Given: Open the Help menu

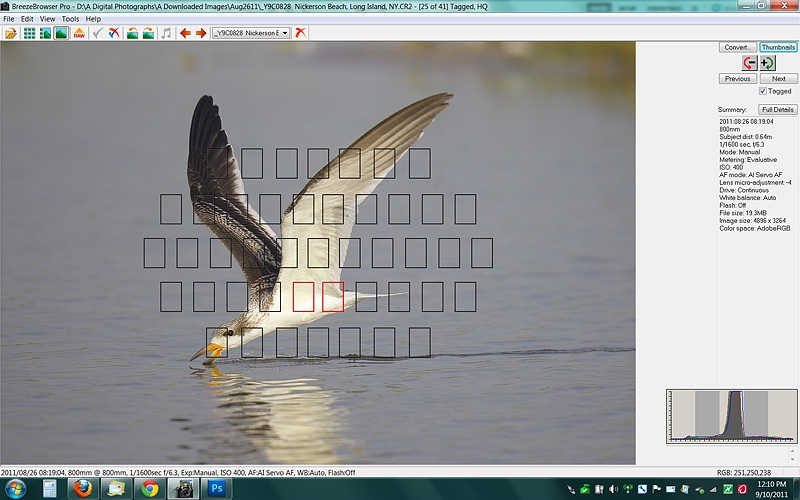Looking at the screenshot, I should [x=93, y=19].
